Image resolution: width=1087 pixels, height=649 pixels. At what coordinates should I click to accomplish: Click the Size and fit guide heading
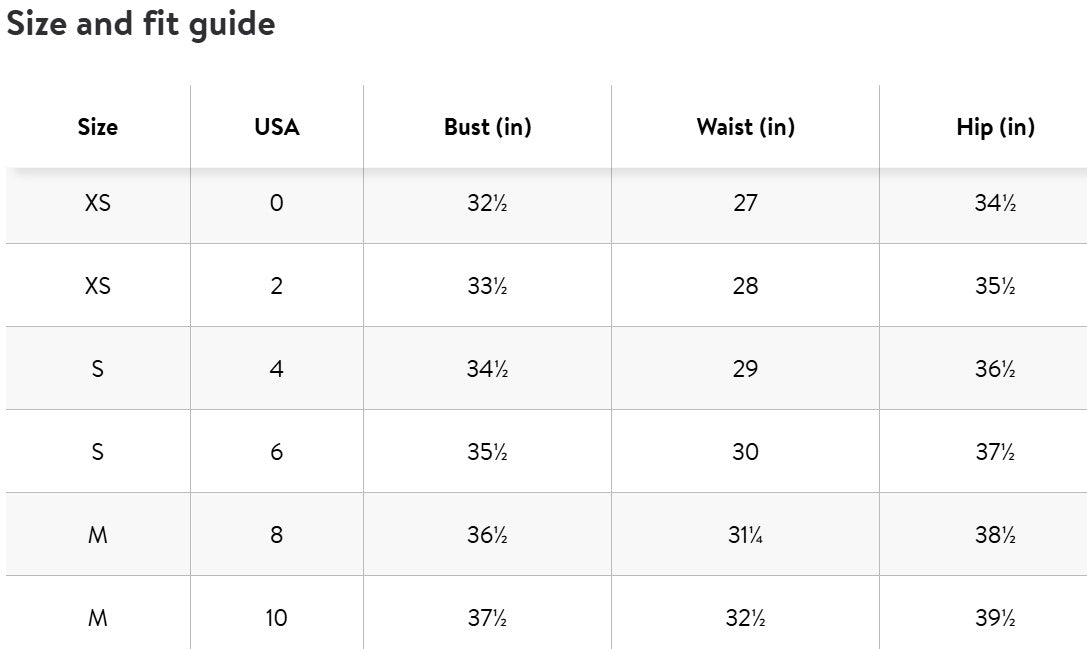pyautogui.click(x=141, y=24)
